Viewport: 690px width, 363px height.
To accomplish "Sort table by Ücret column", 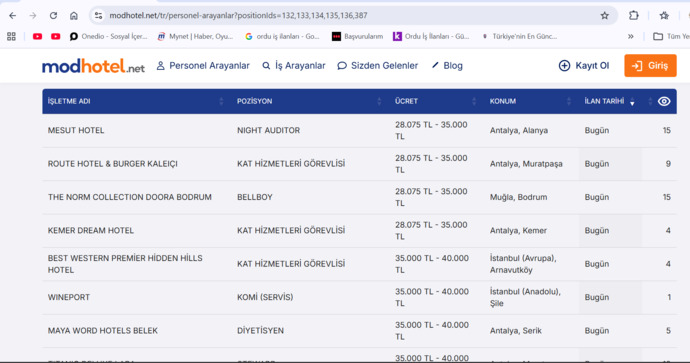I will tap(436, 101).
